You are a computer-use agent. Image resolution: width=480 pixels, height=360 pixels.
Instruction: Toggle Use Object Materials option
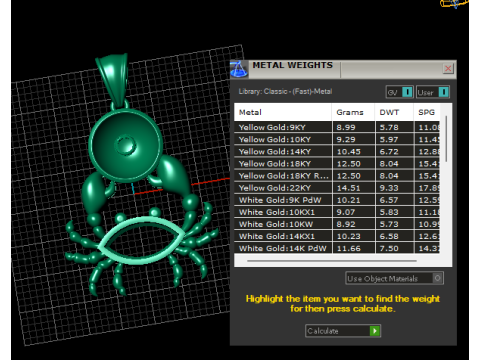click(x=394, y=278)
